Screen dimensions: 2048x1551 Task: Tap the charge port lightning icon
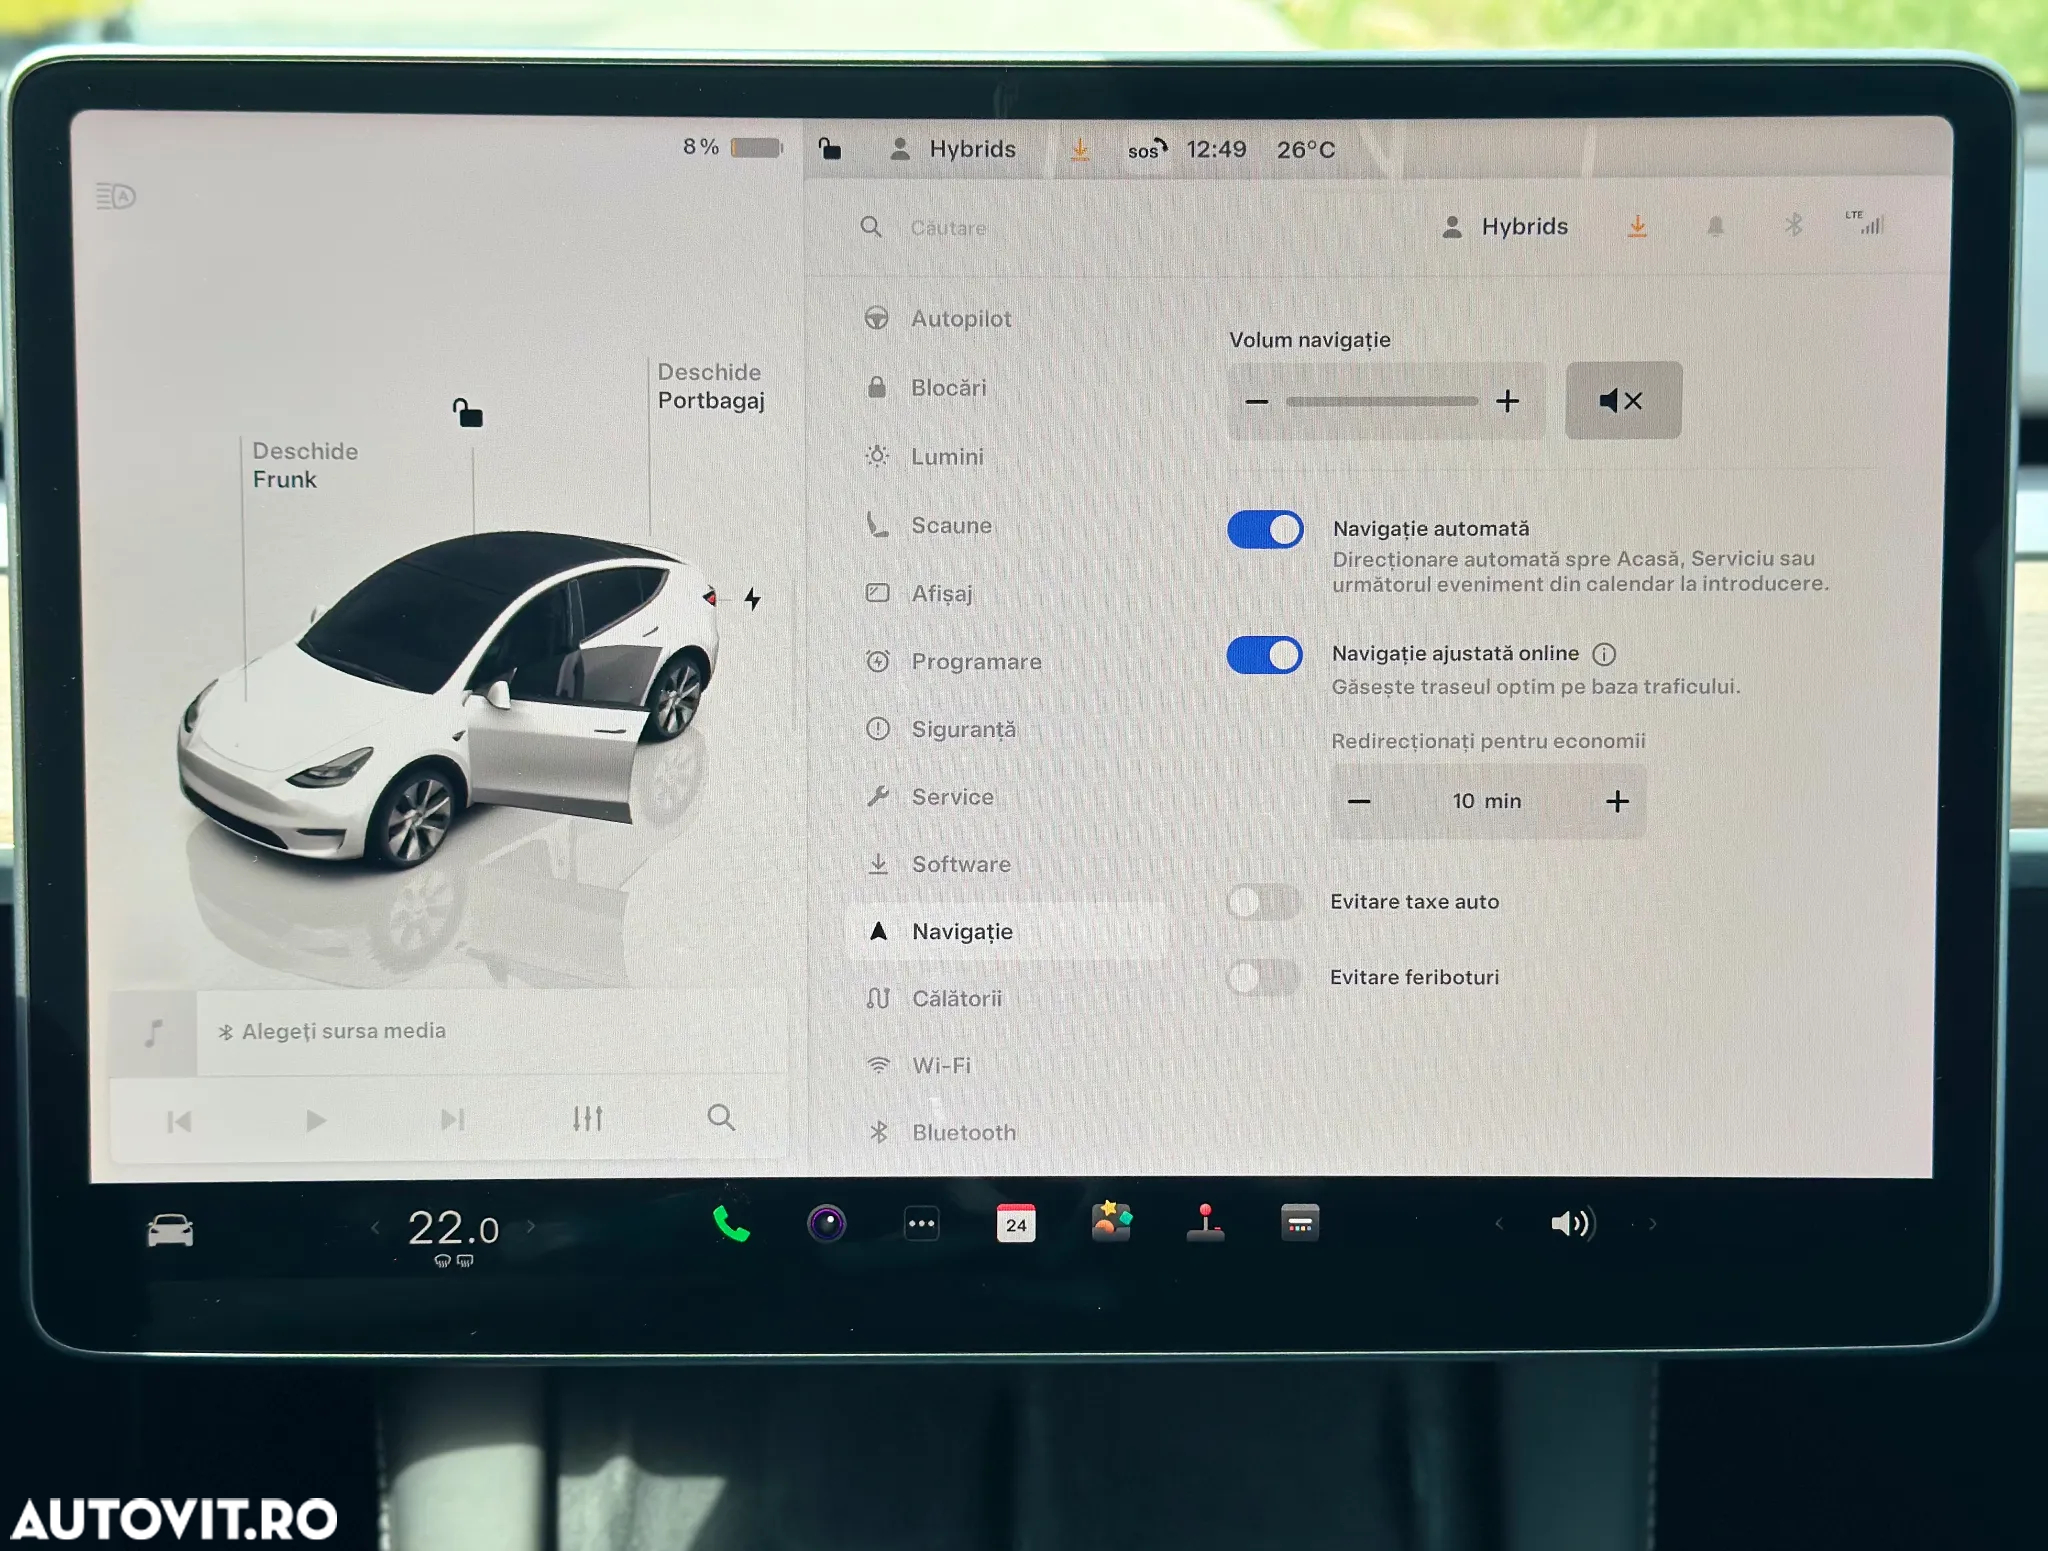[x=753, y=599]
